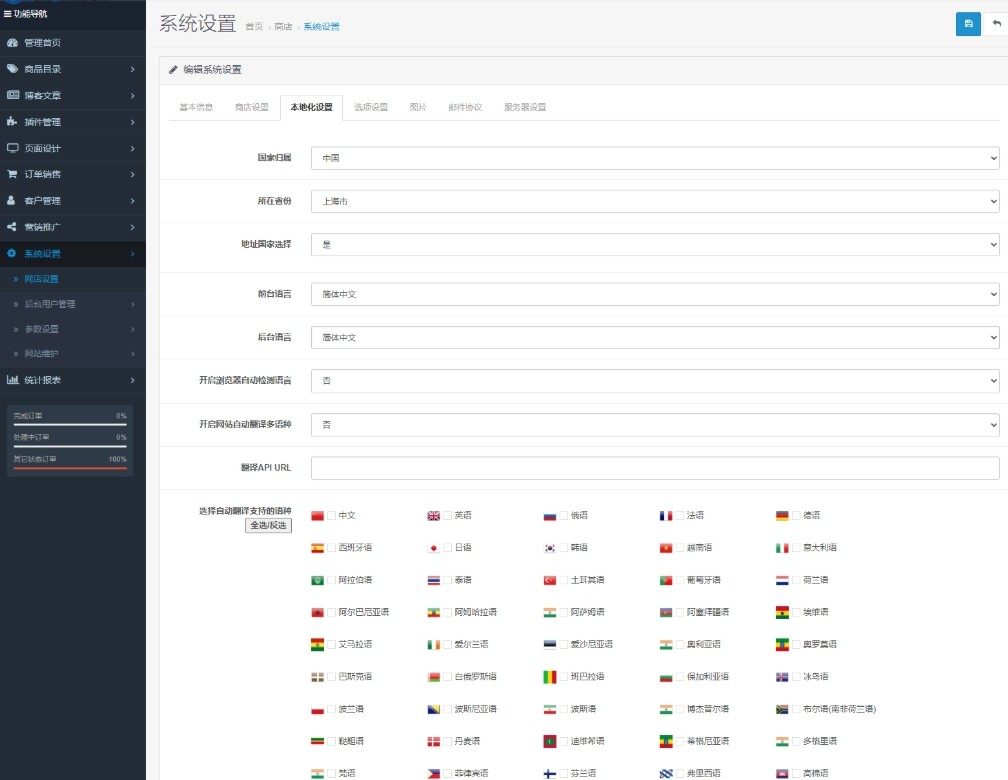Click the back arrow icon at top right
Image resolution: width=1008 pixels, height=780 pixels.
coord(996,24)
